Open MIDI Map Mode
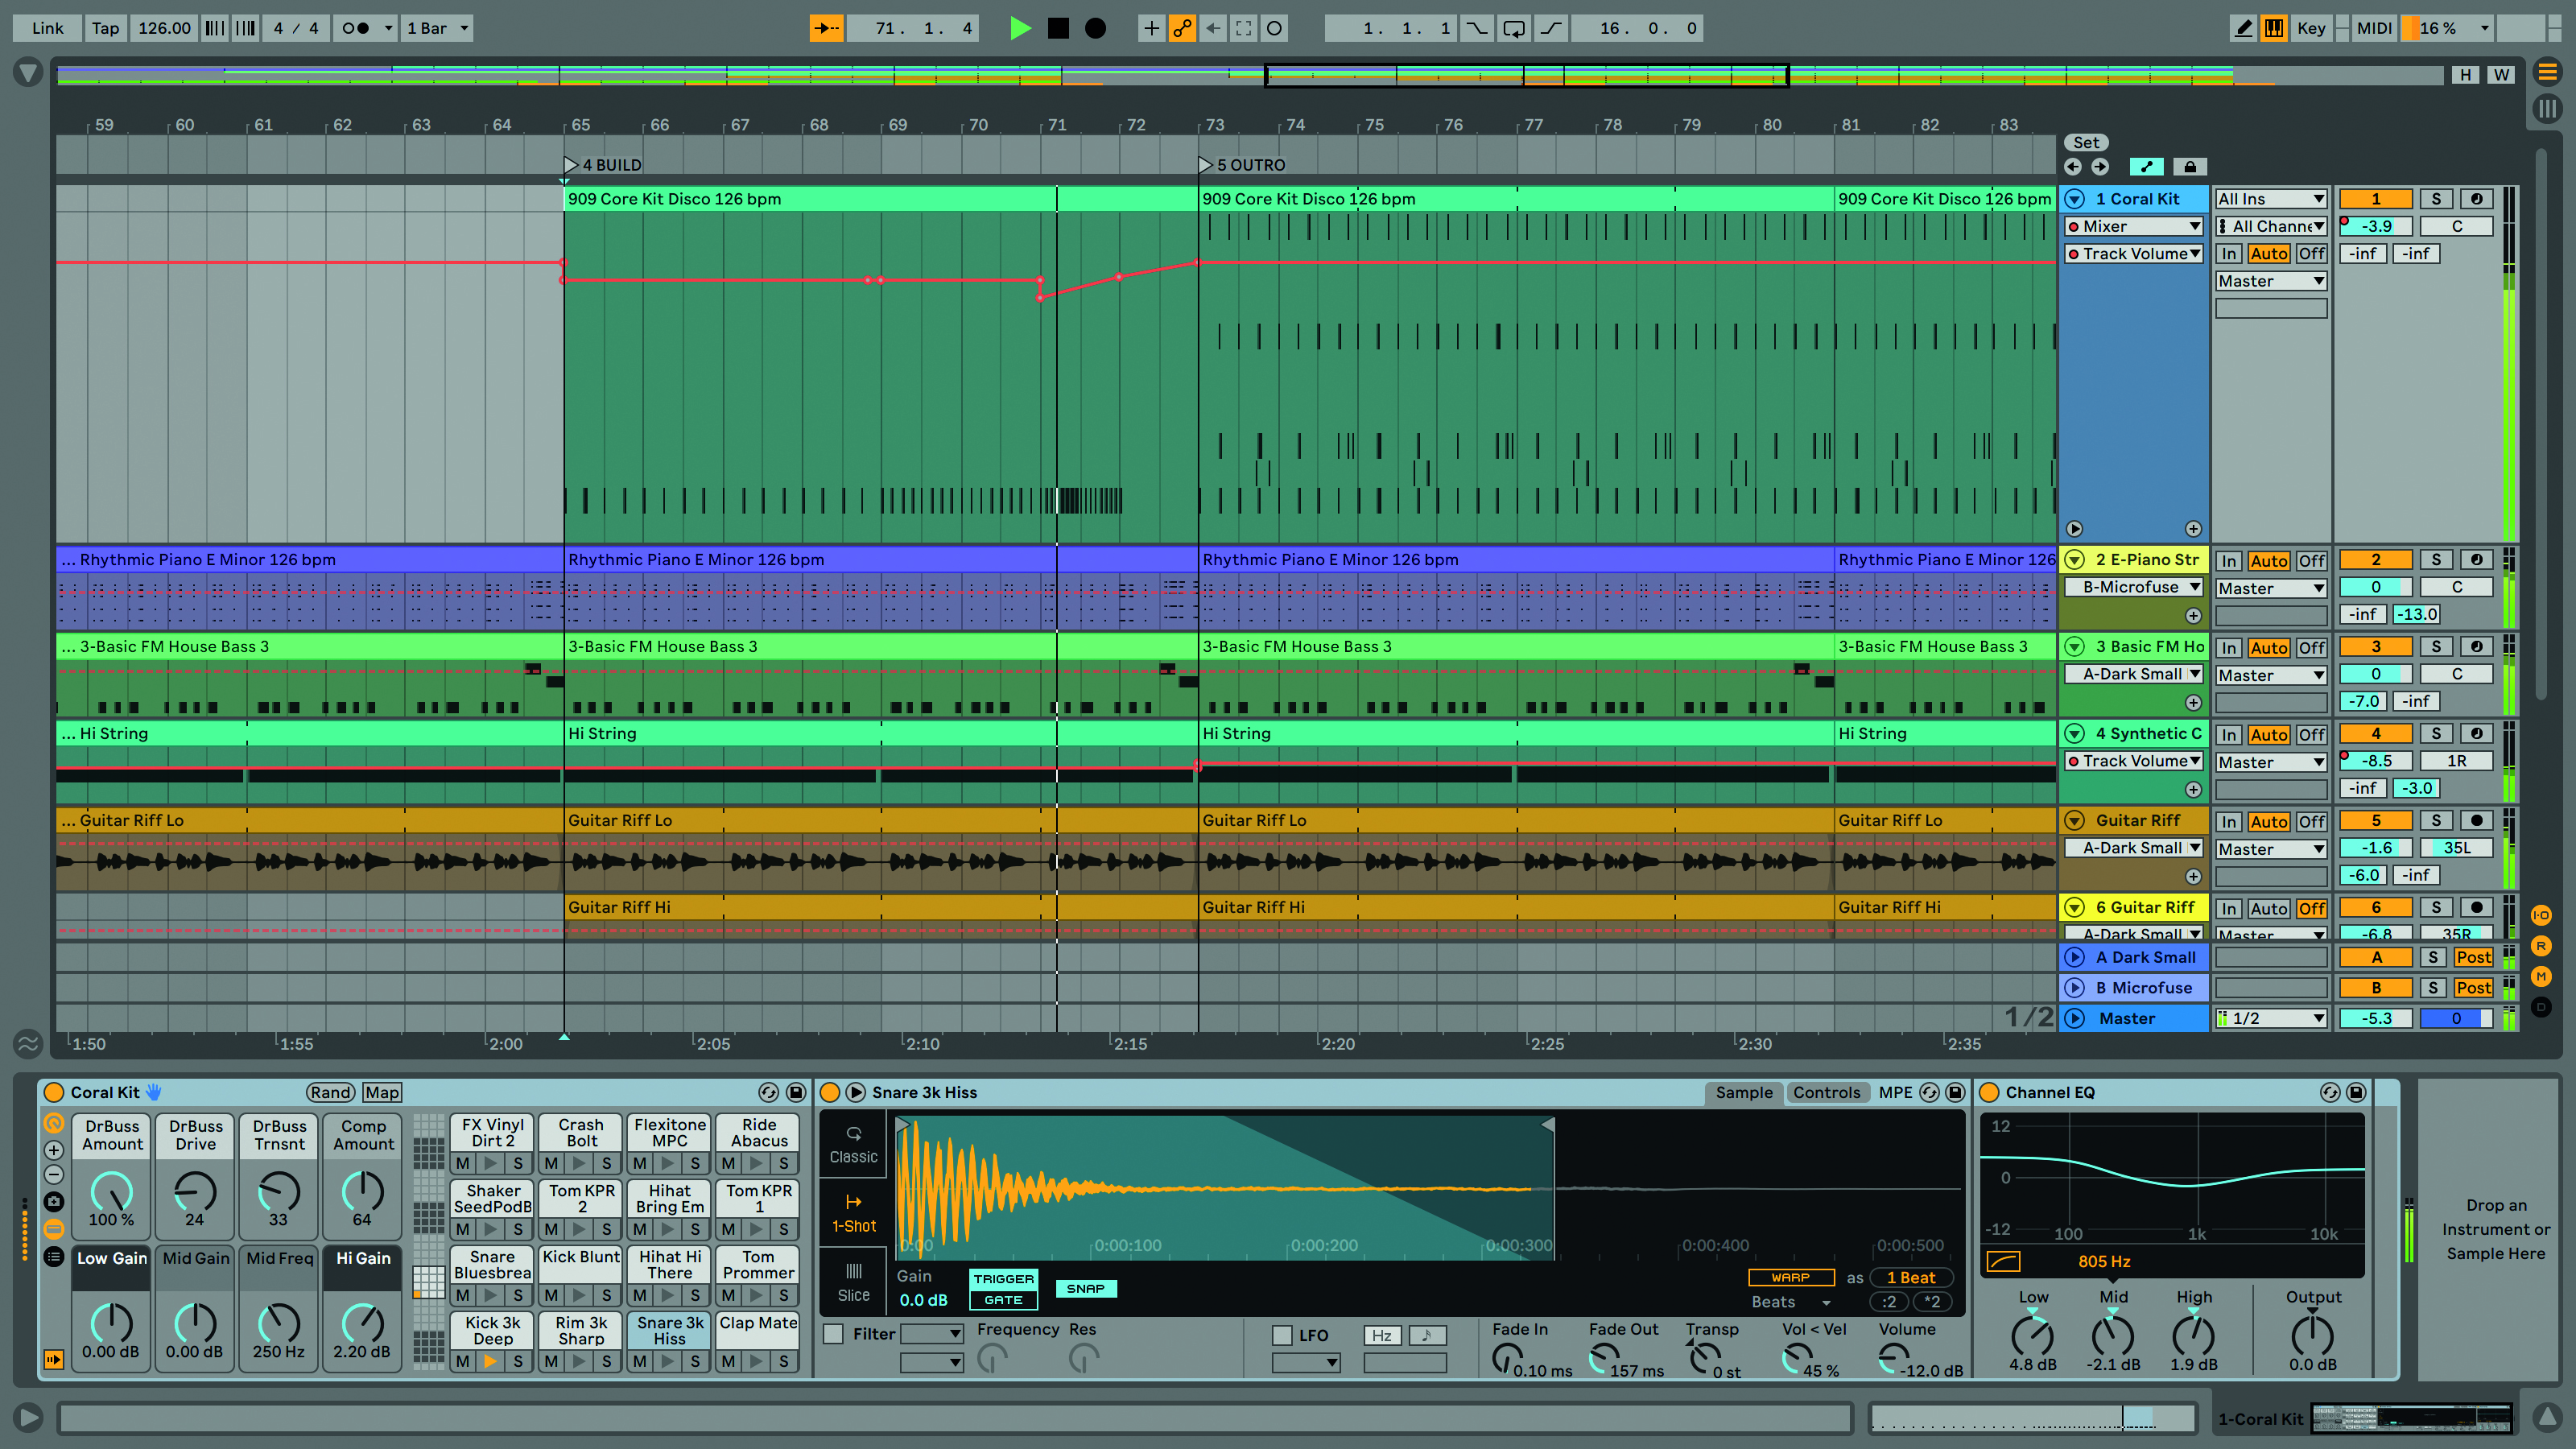This screenshot has height=1449, width=2576. (x=2373, y=28)
